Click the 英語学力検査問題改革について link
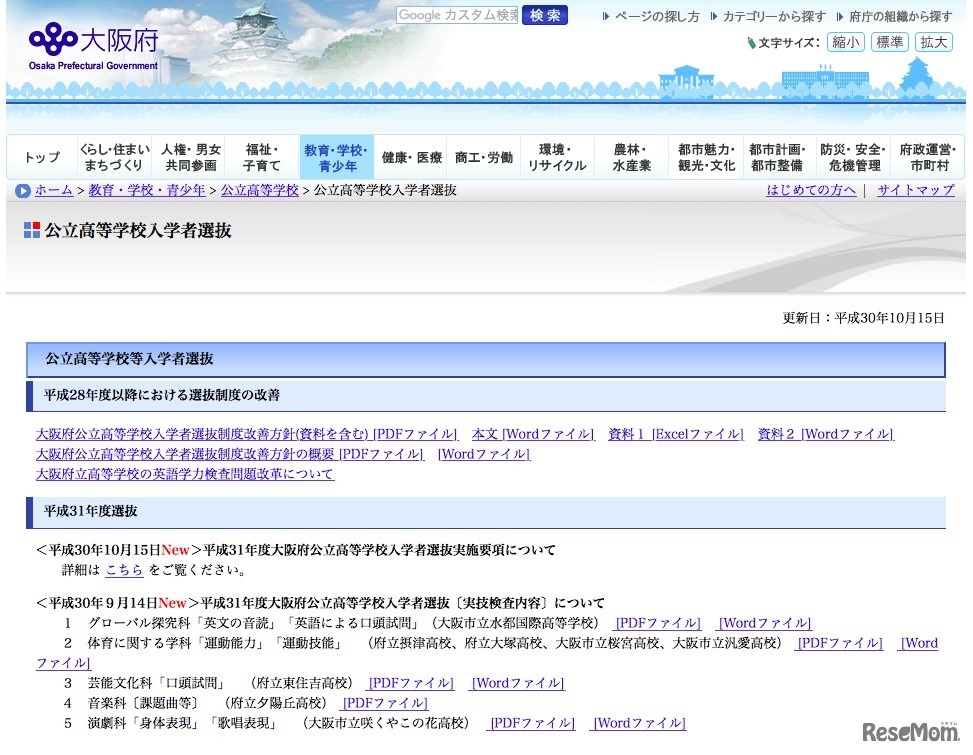 pyautogui.click(x=185, y=474)
